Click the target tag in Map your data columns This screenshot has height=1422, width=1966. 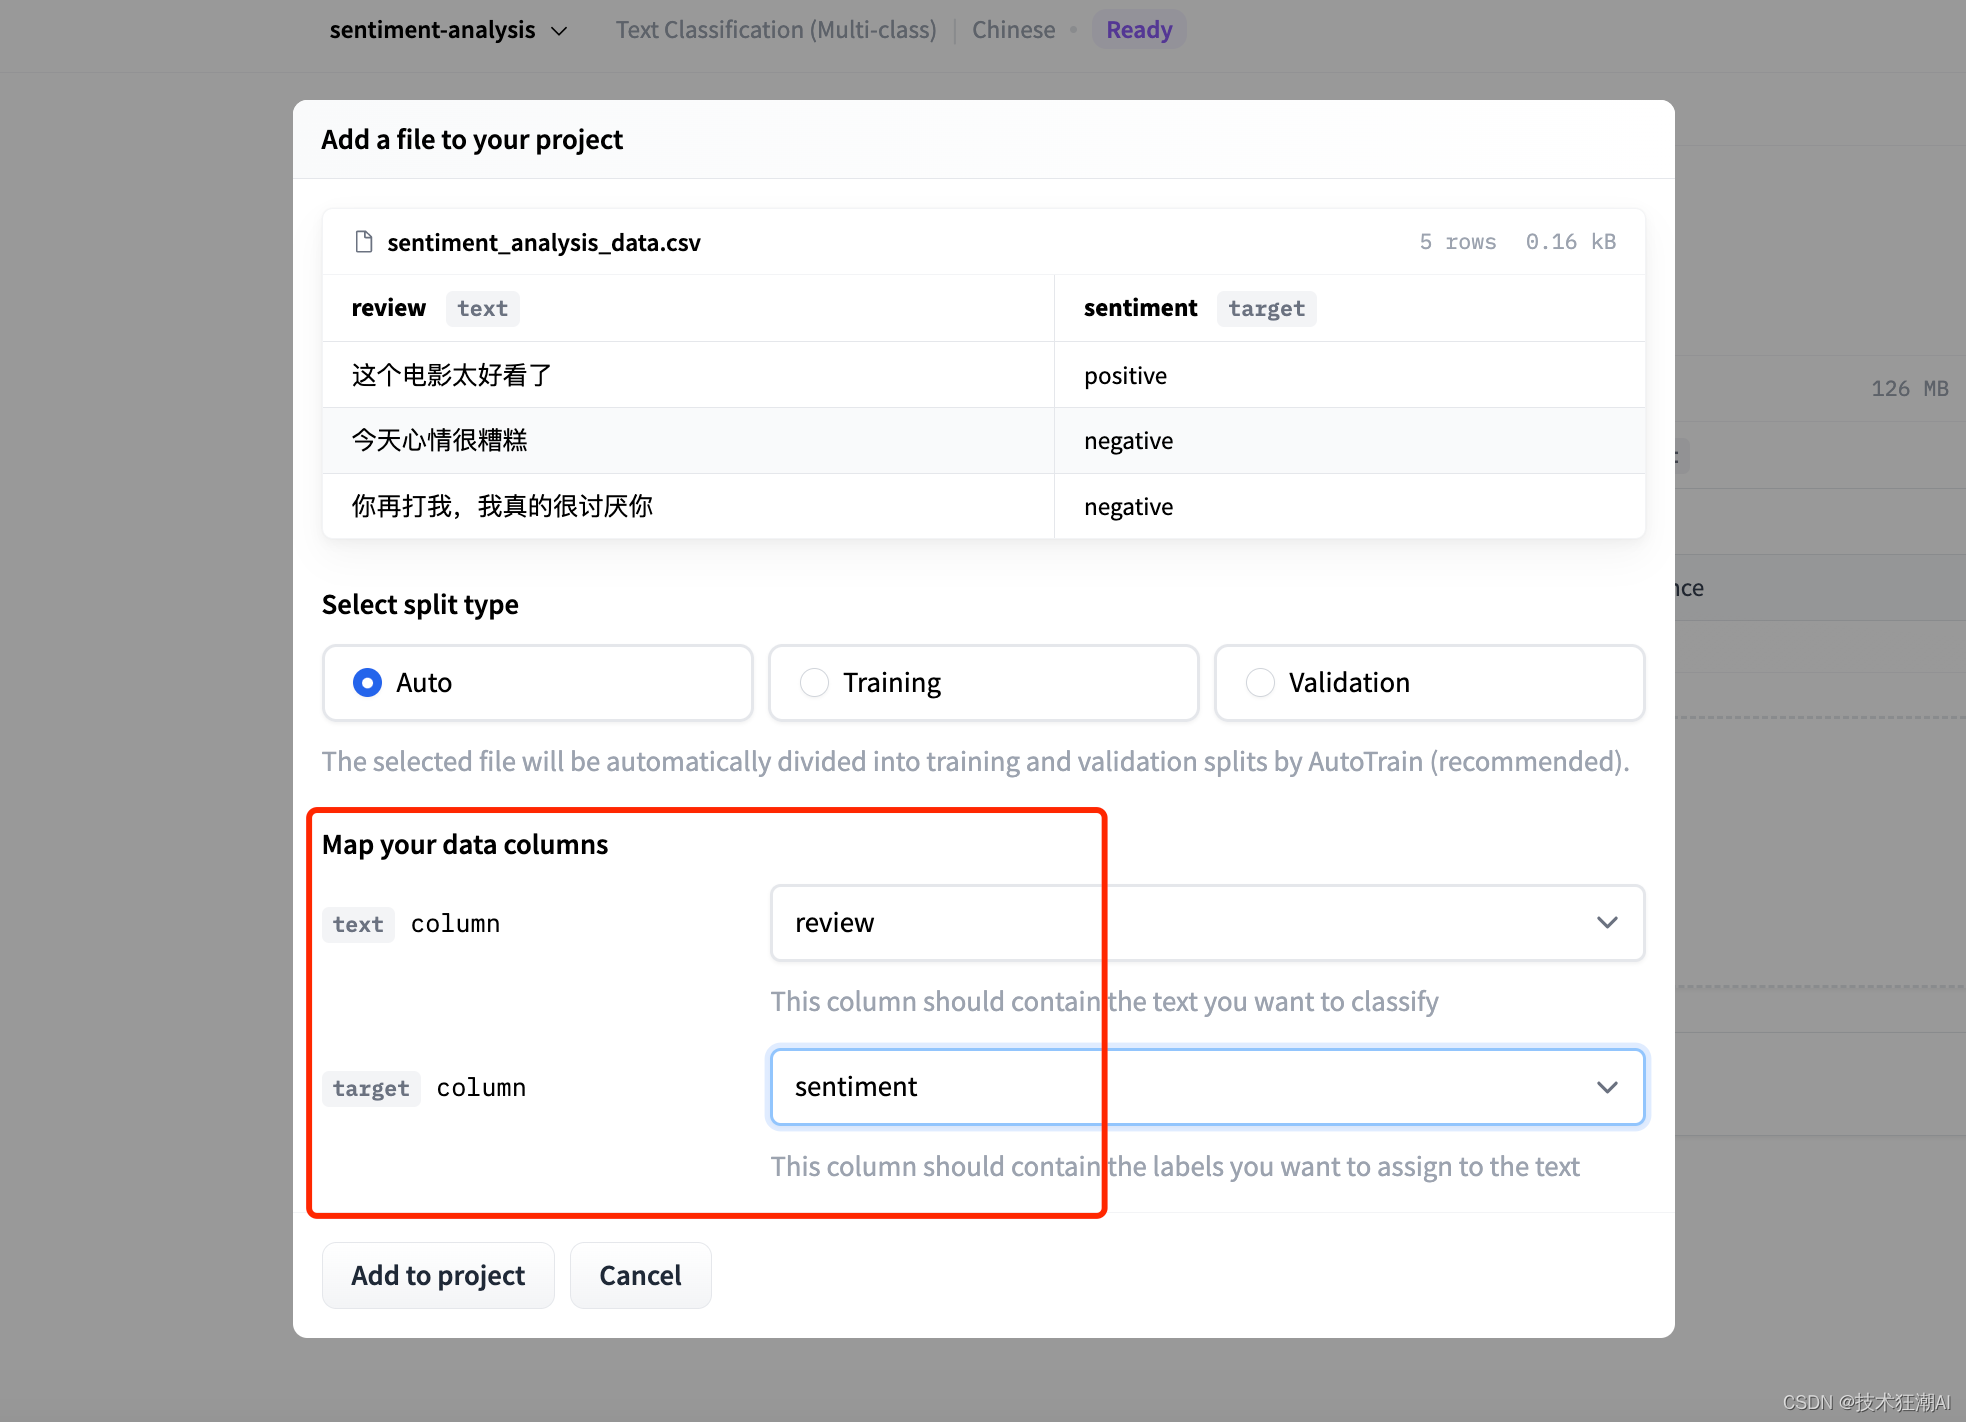(x=370, y=1088)
